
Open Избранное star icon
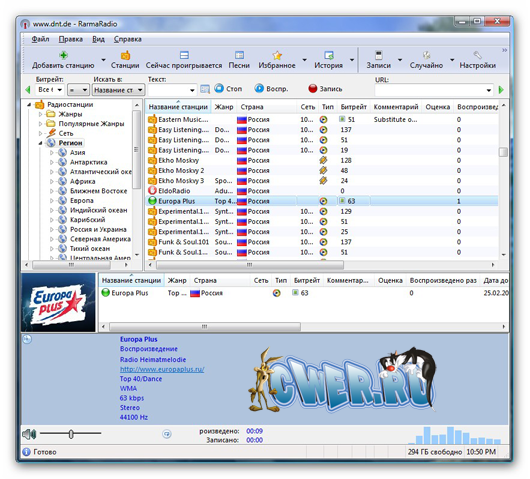(x=277, y=55)
